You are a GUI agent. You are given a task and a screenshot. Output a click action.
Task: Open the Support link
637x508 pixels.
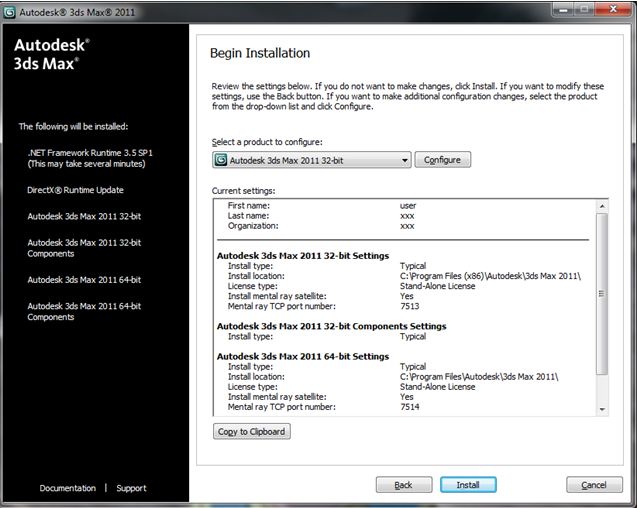tap(131, 488)
